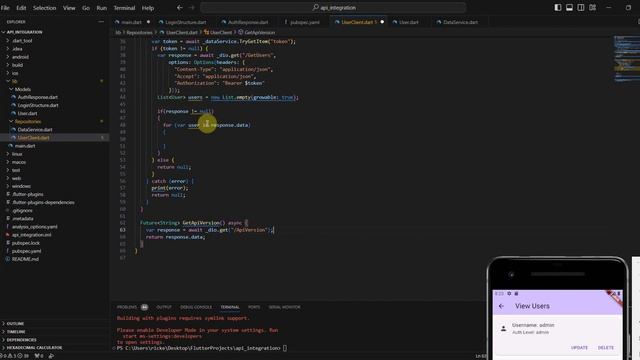Open the Go menu

click(x=86, y=8)
